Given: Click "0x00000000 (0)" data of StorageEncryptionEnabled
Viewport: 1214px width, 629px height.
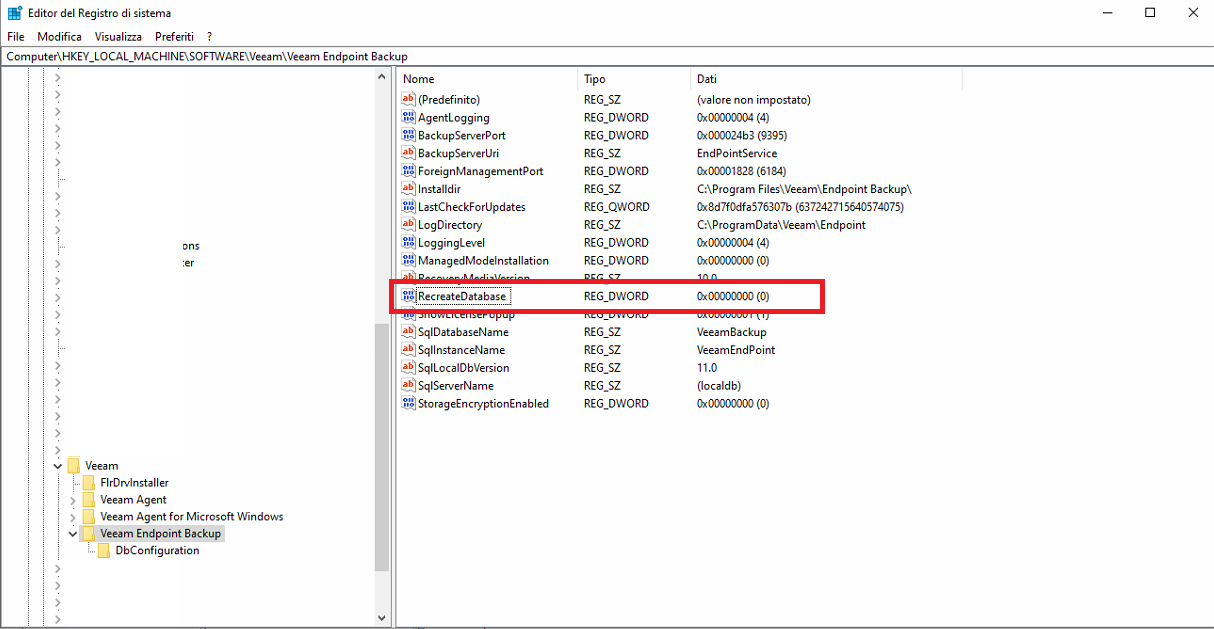Looking at the screenshot, I should pyautogui.click(x=733, y=404).
